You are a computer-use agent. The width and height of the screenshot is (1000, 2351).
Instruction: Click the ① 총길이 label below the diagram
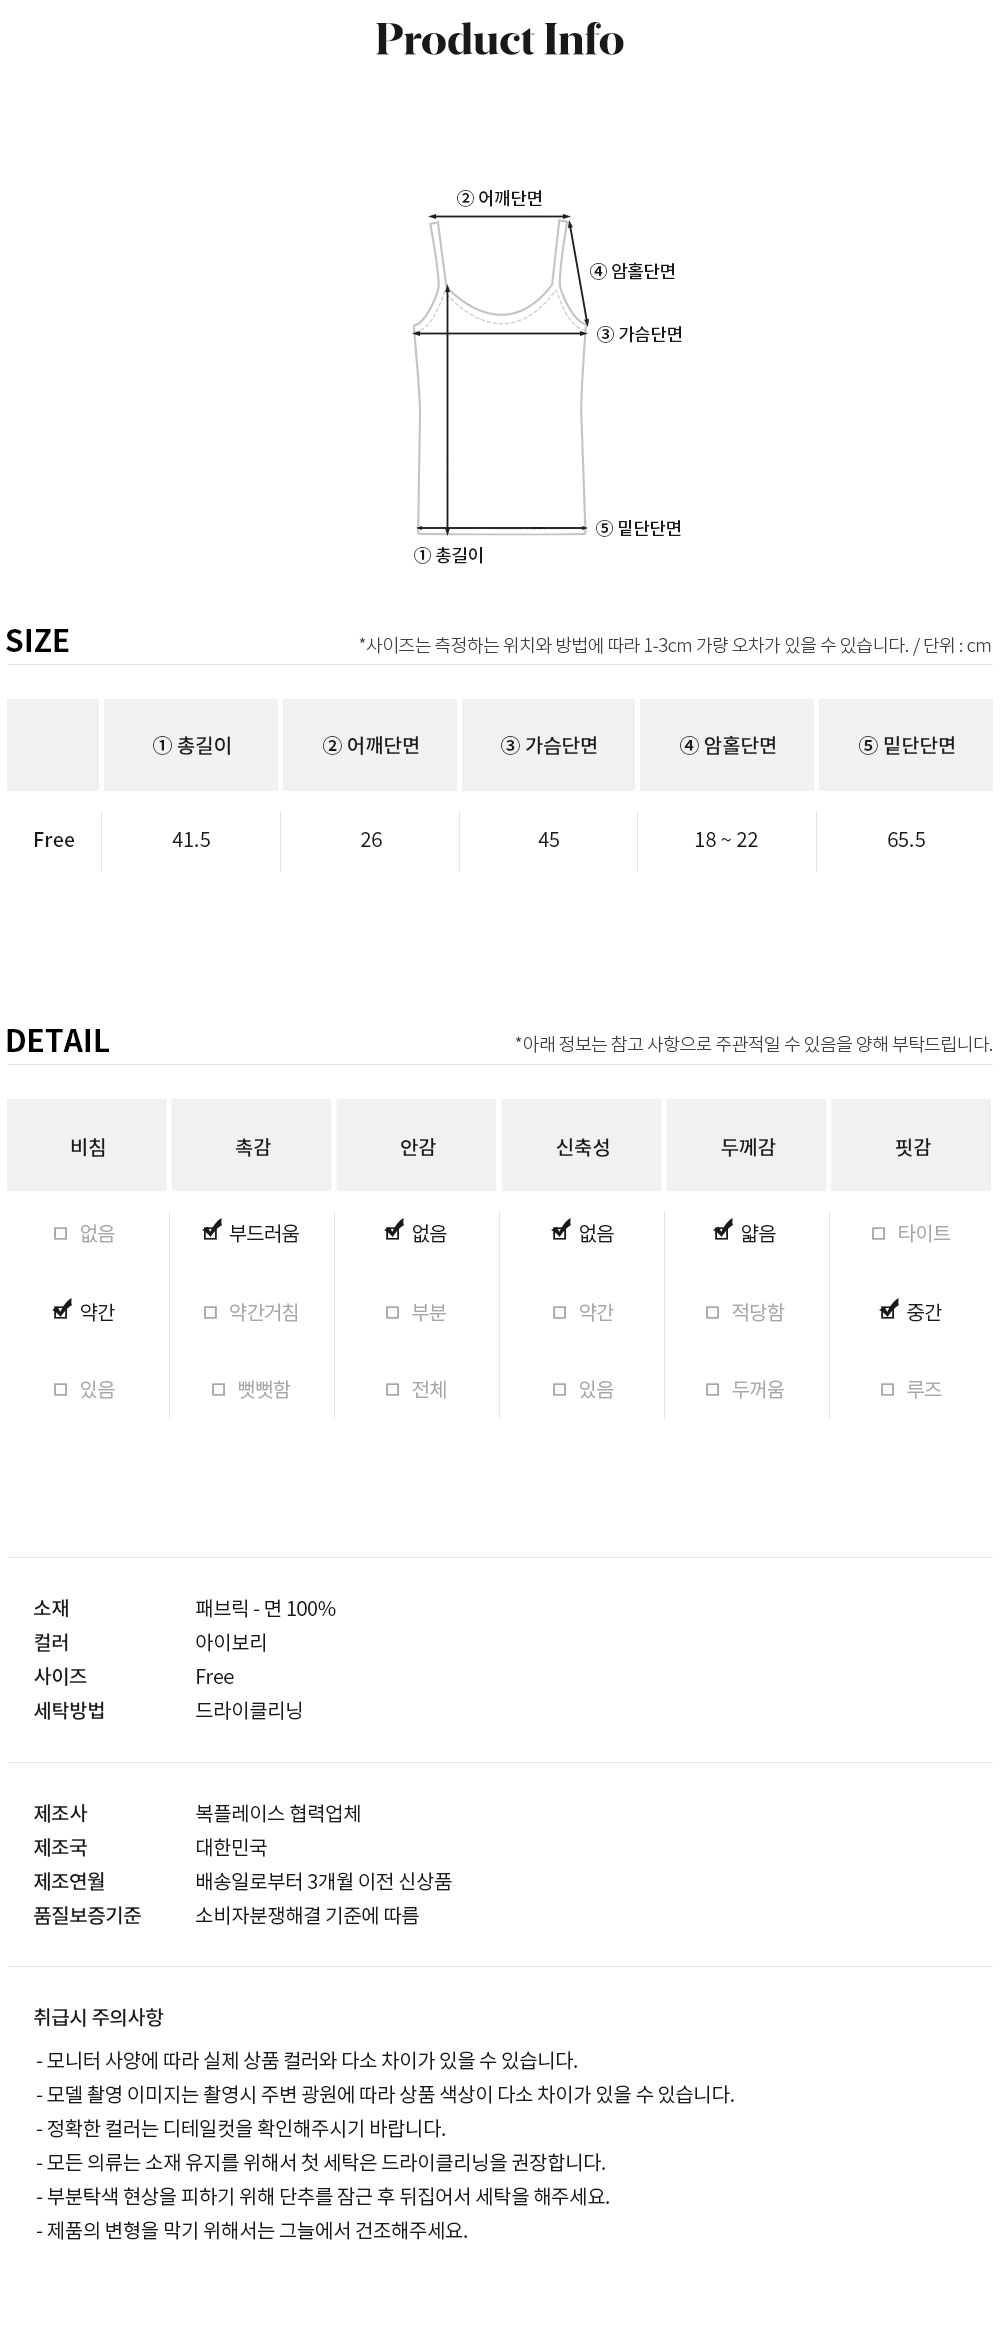pyautogui.click(x=449, y=555)
